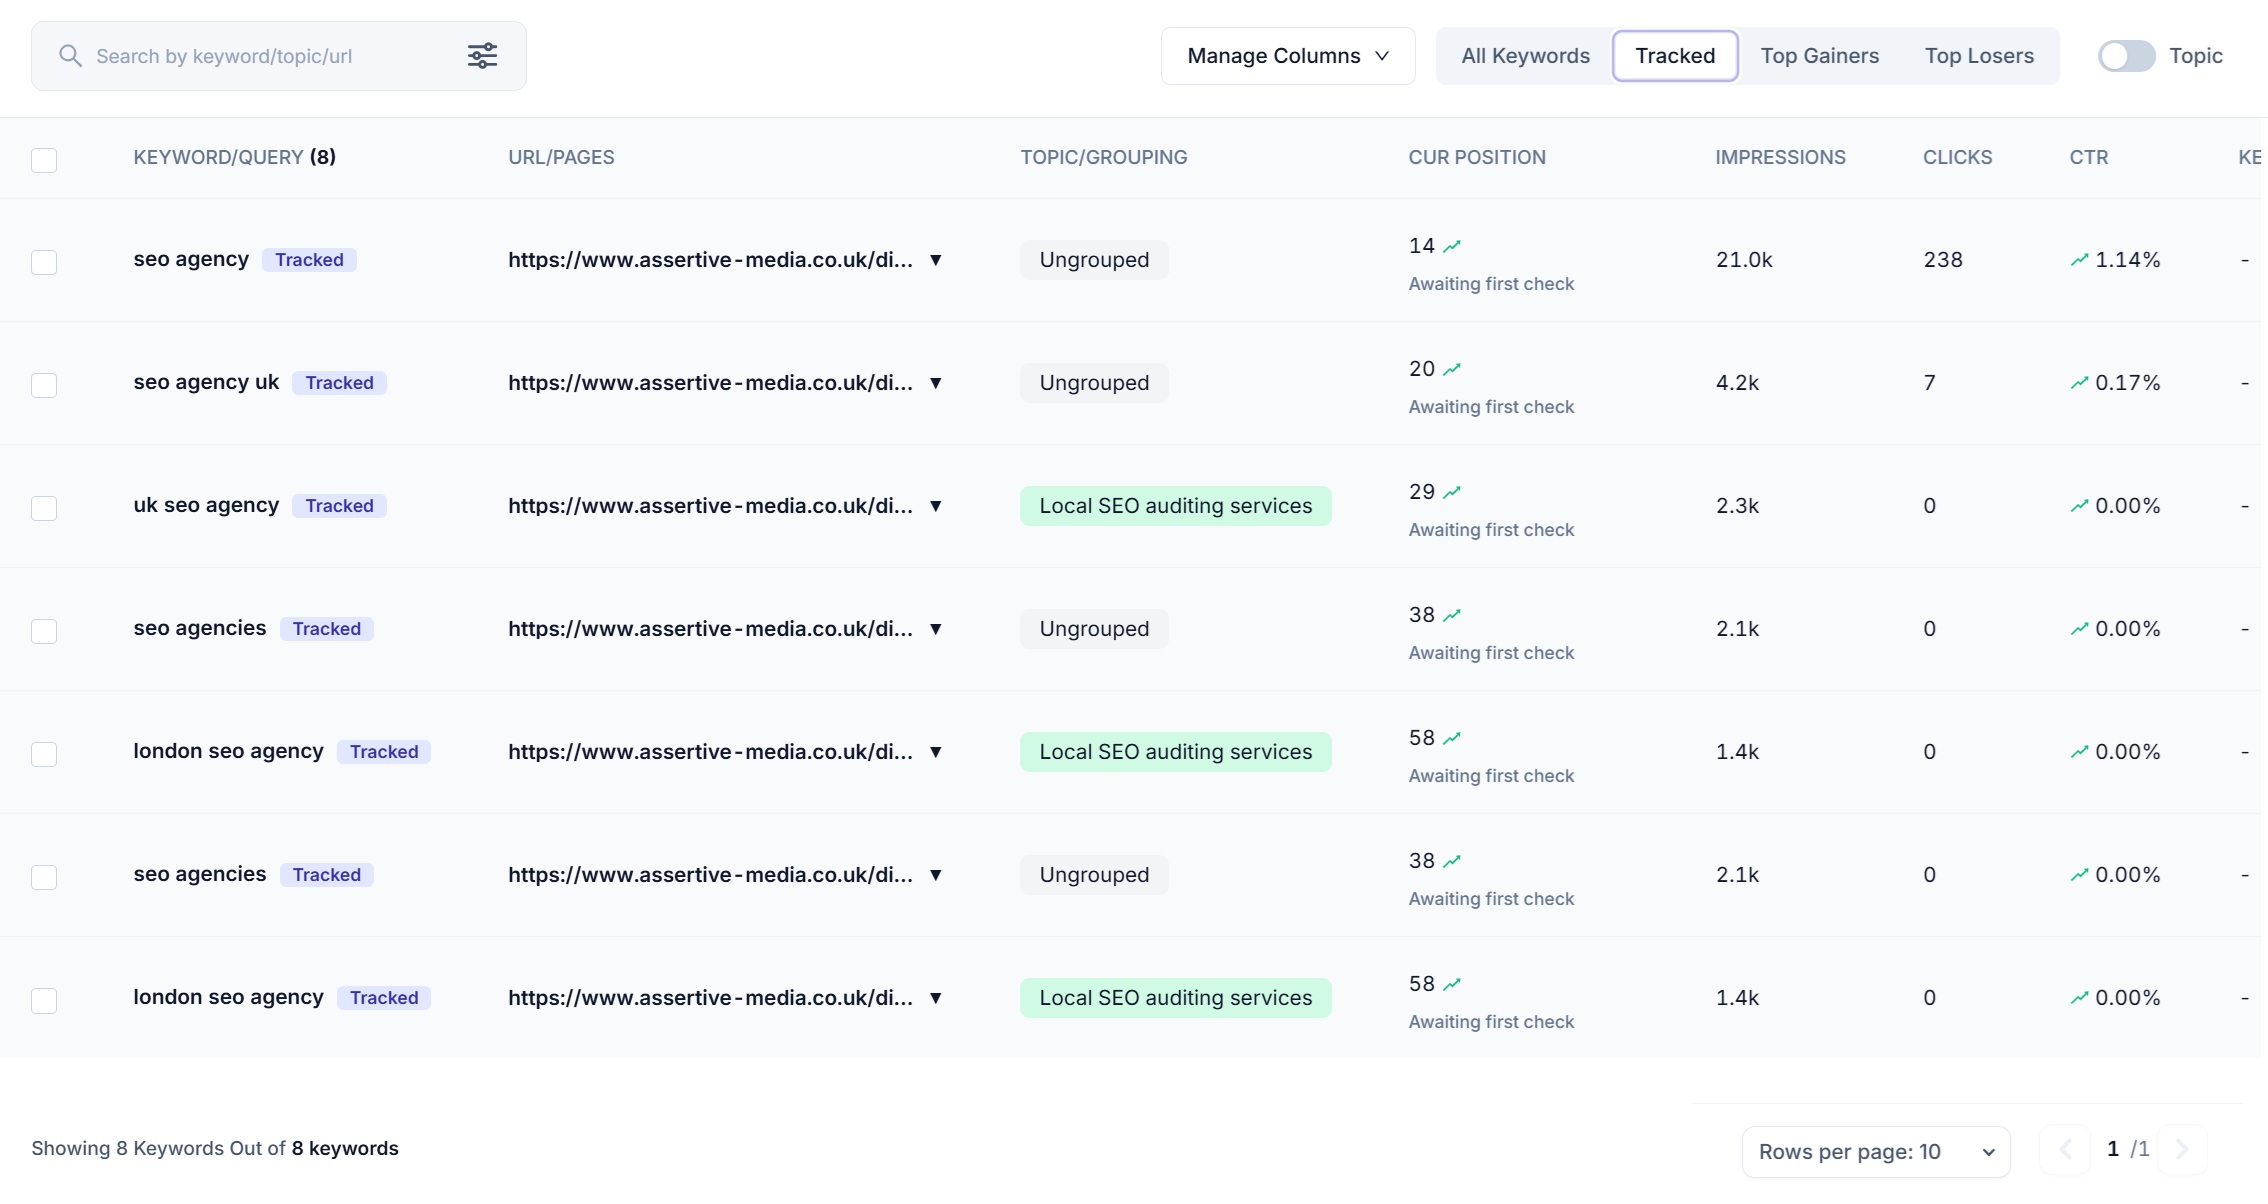Expand URL list for last 'london seo agency' row
This screenshot has height=1204, width=2268.
936,998
